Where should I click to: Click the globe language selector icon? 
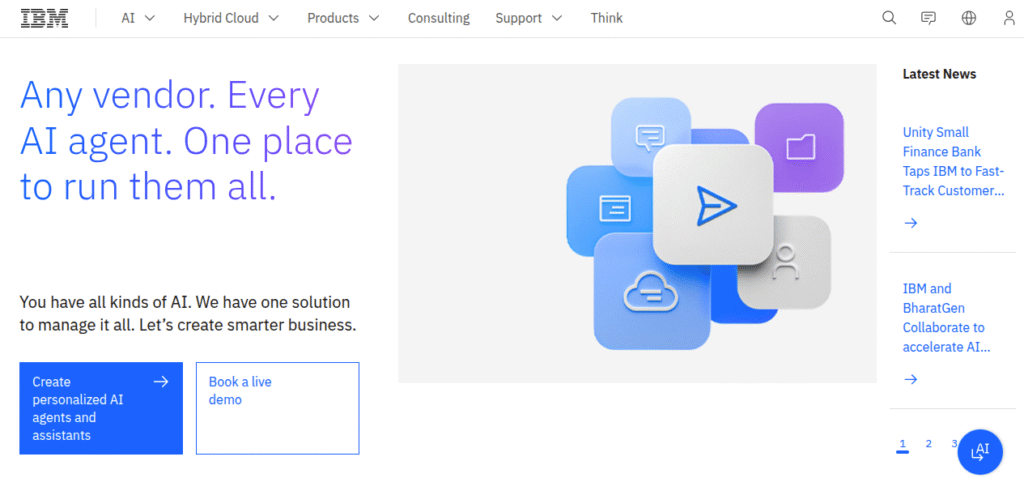coord(969,18)
